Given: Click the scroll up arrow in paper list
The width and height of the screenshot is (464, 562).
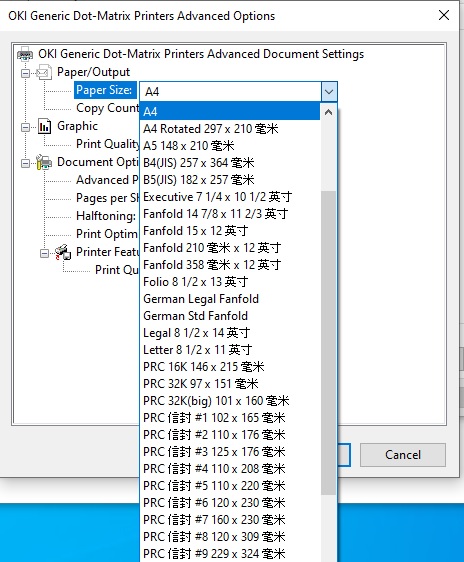Looking at the screenshot, I should [x=328, y=112].
